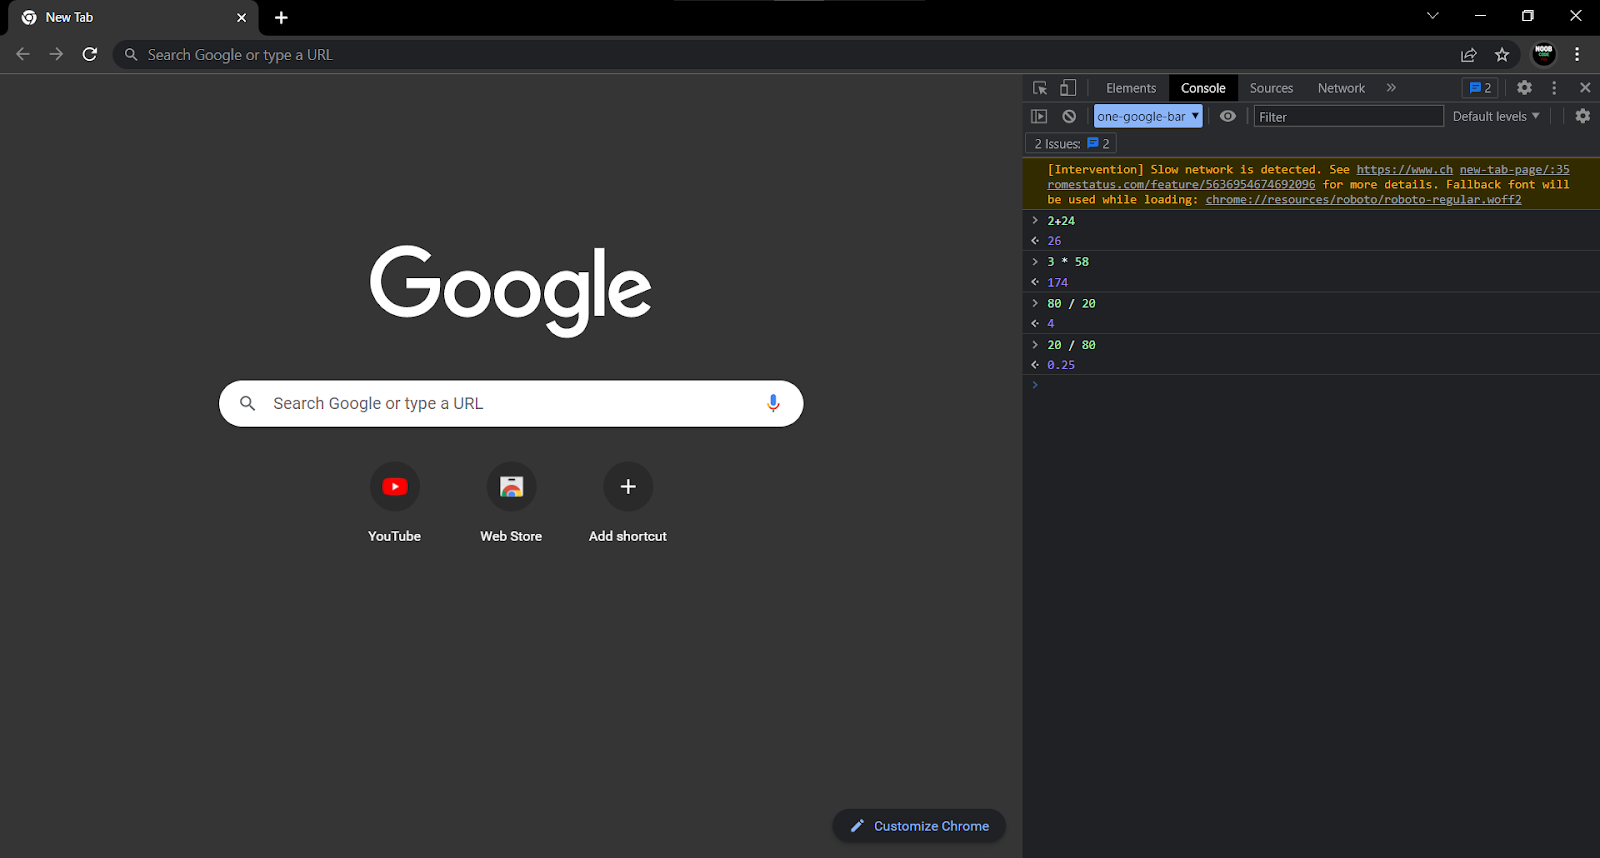This screenshot has width=1600, height=858.
Task: Add a new shortcut tile
Action: tap(628, 503)
